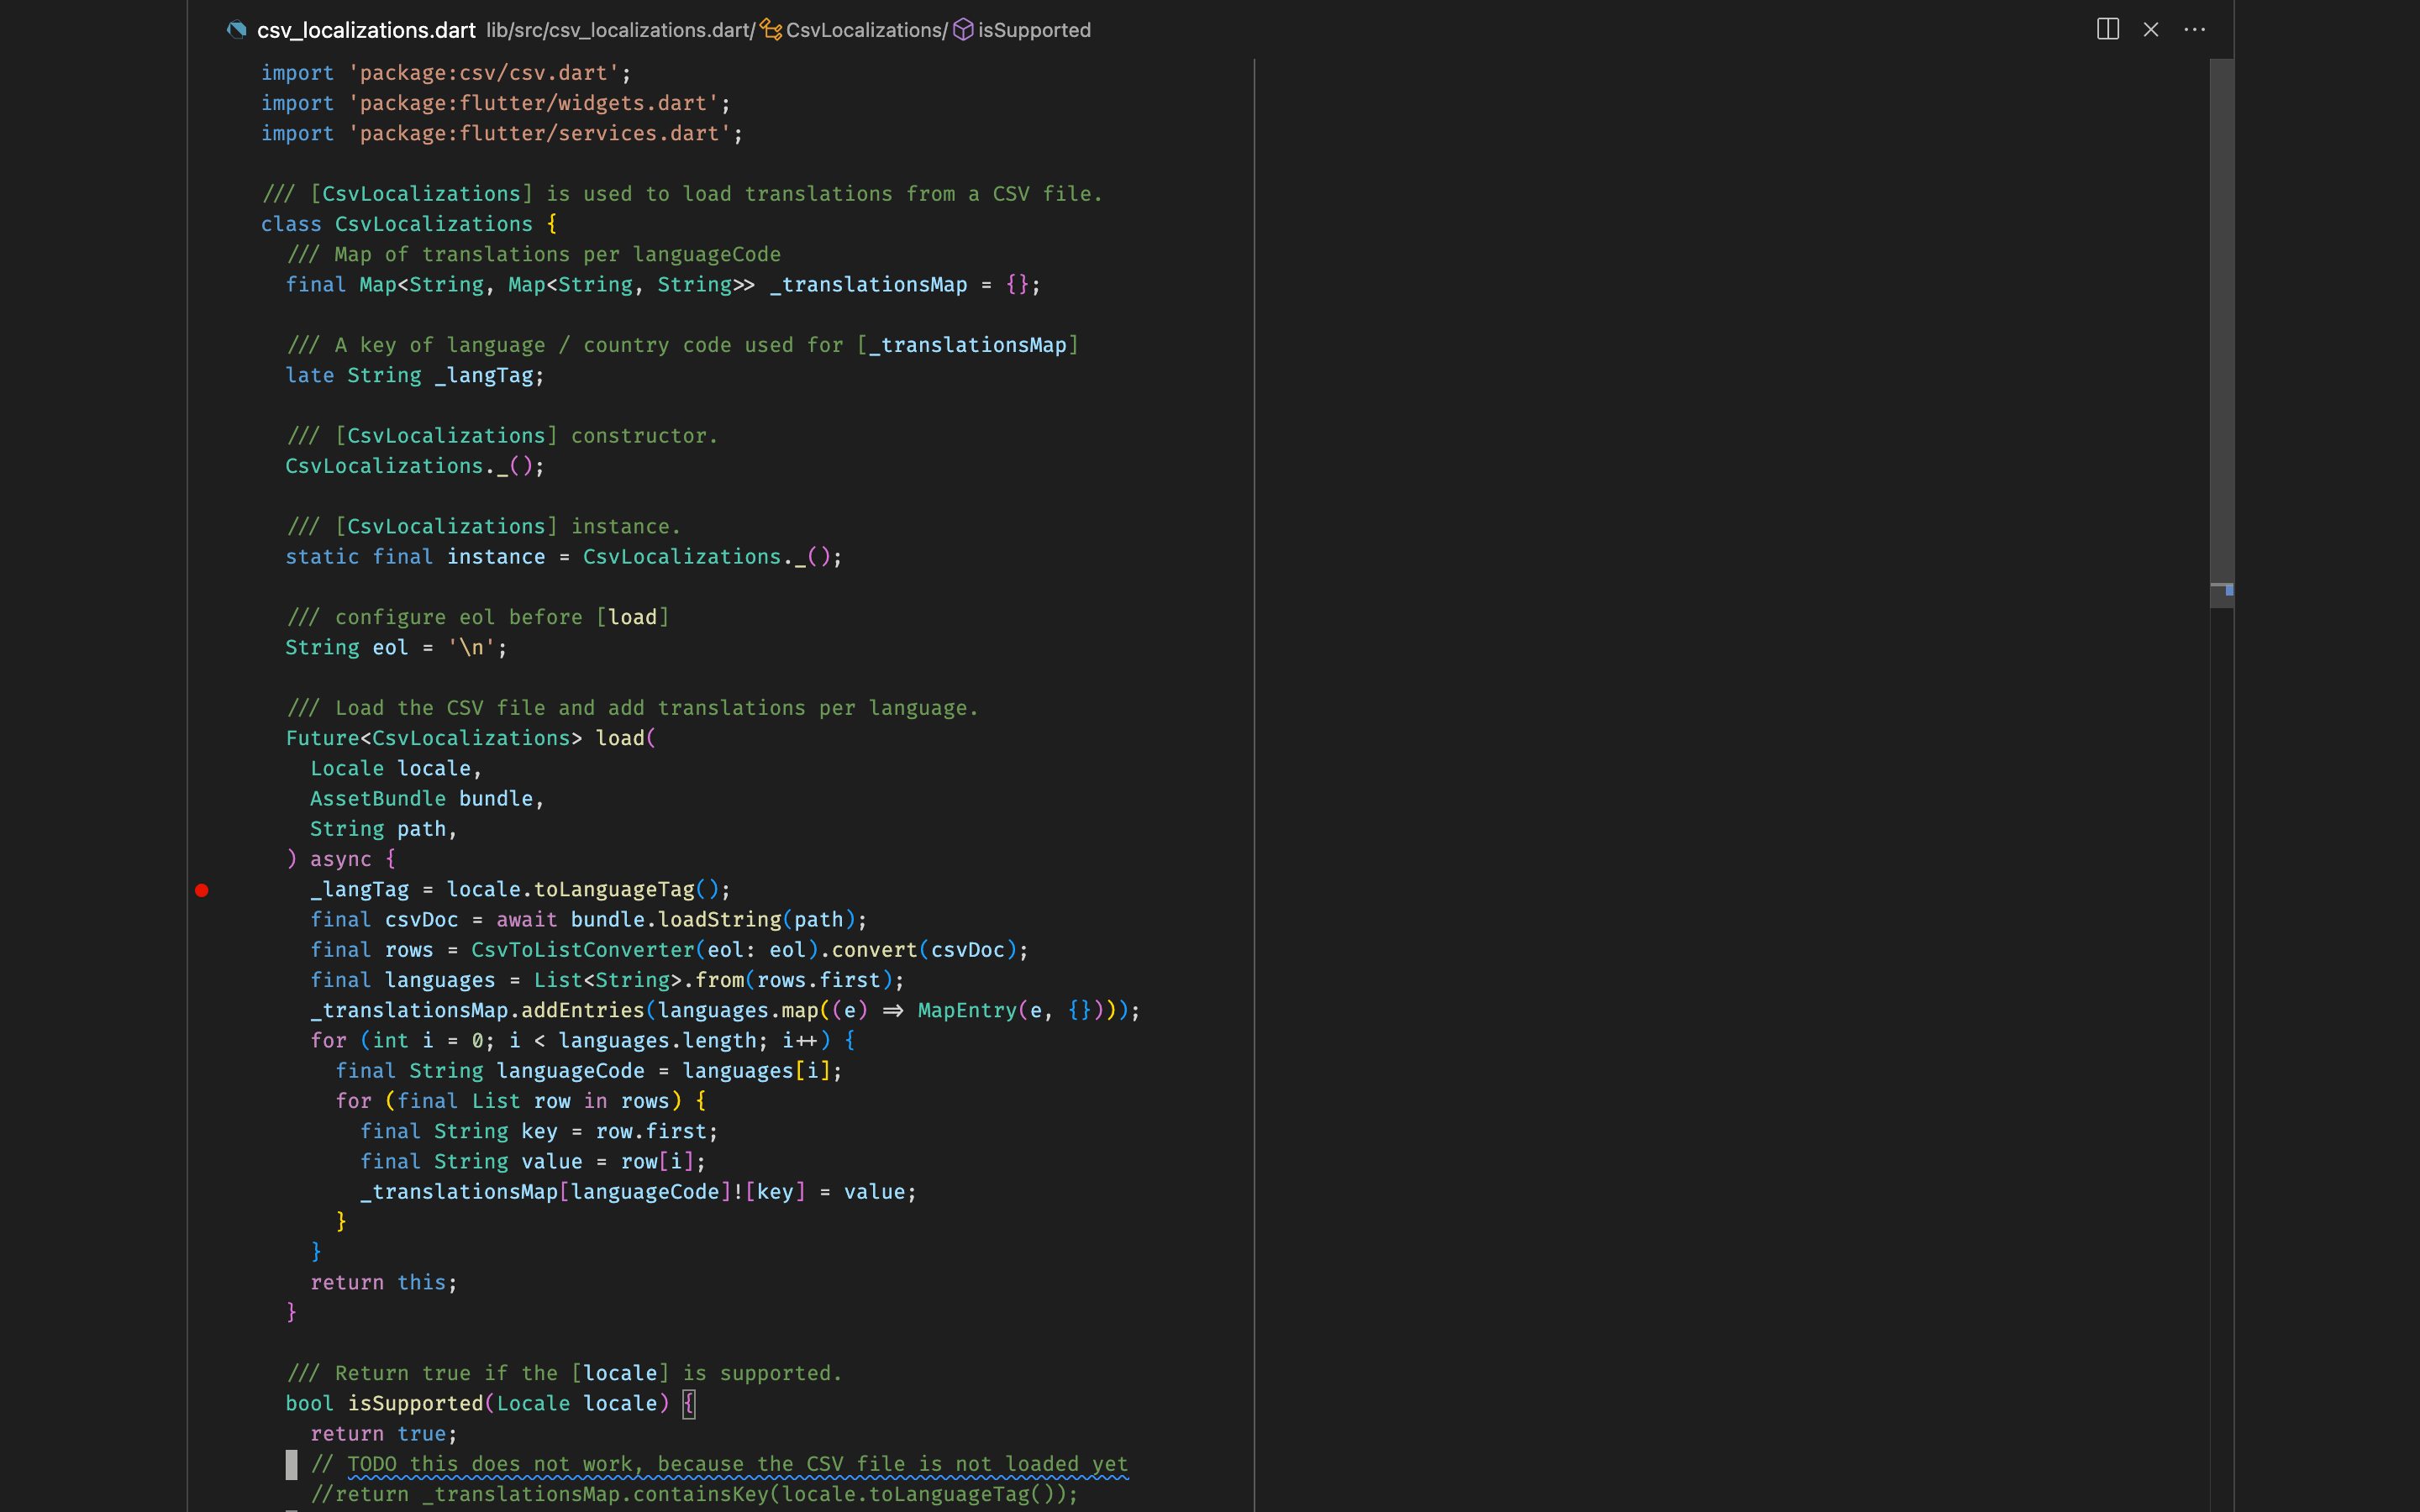Click the TODO comment with the squiggly underline

pos(738,1464)
